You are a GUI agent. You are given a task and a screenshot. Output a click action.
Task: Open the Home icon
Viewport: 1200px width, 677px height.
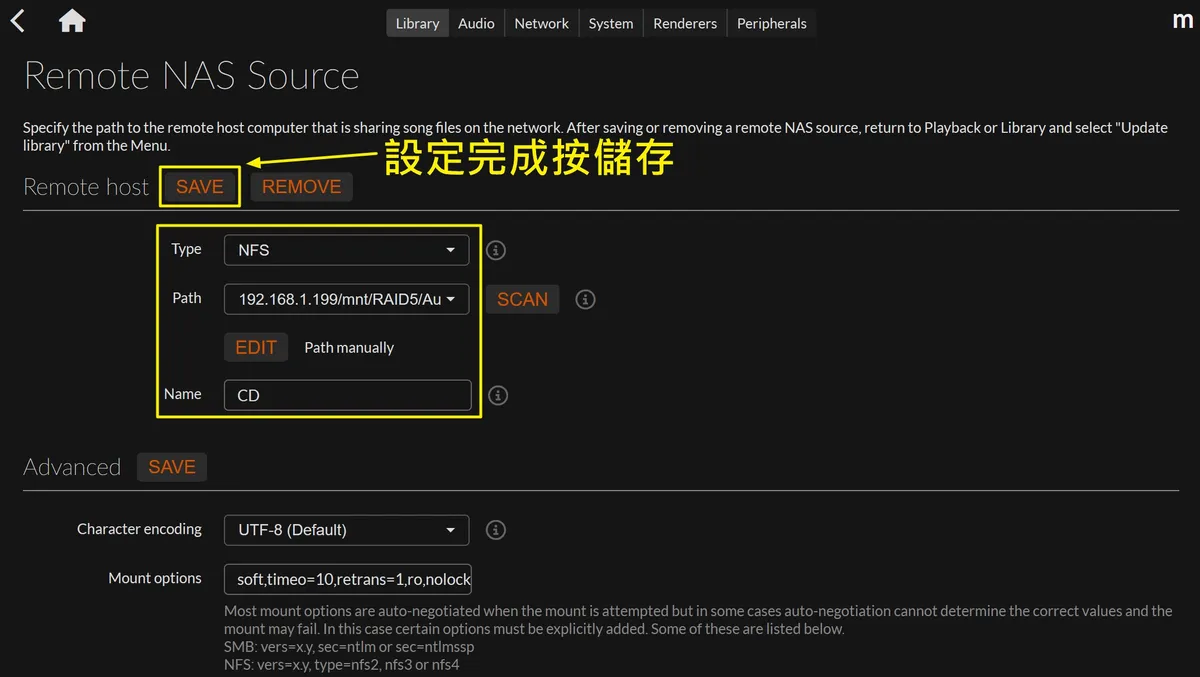coord(72,21)
